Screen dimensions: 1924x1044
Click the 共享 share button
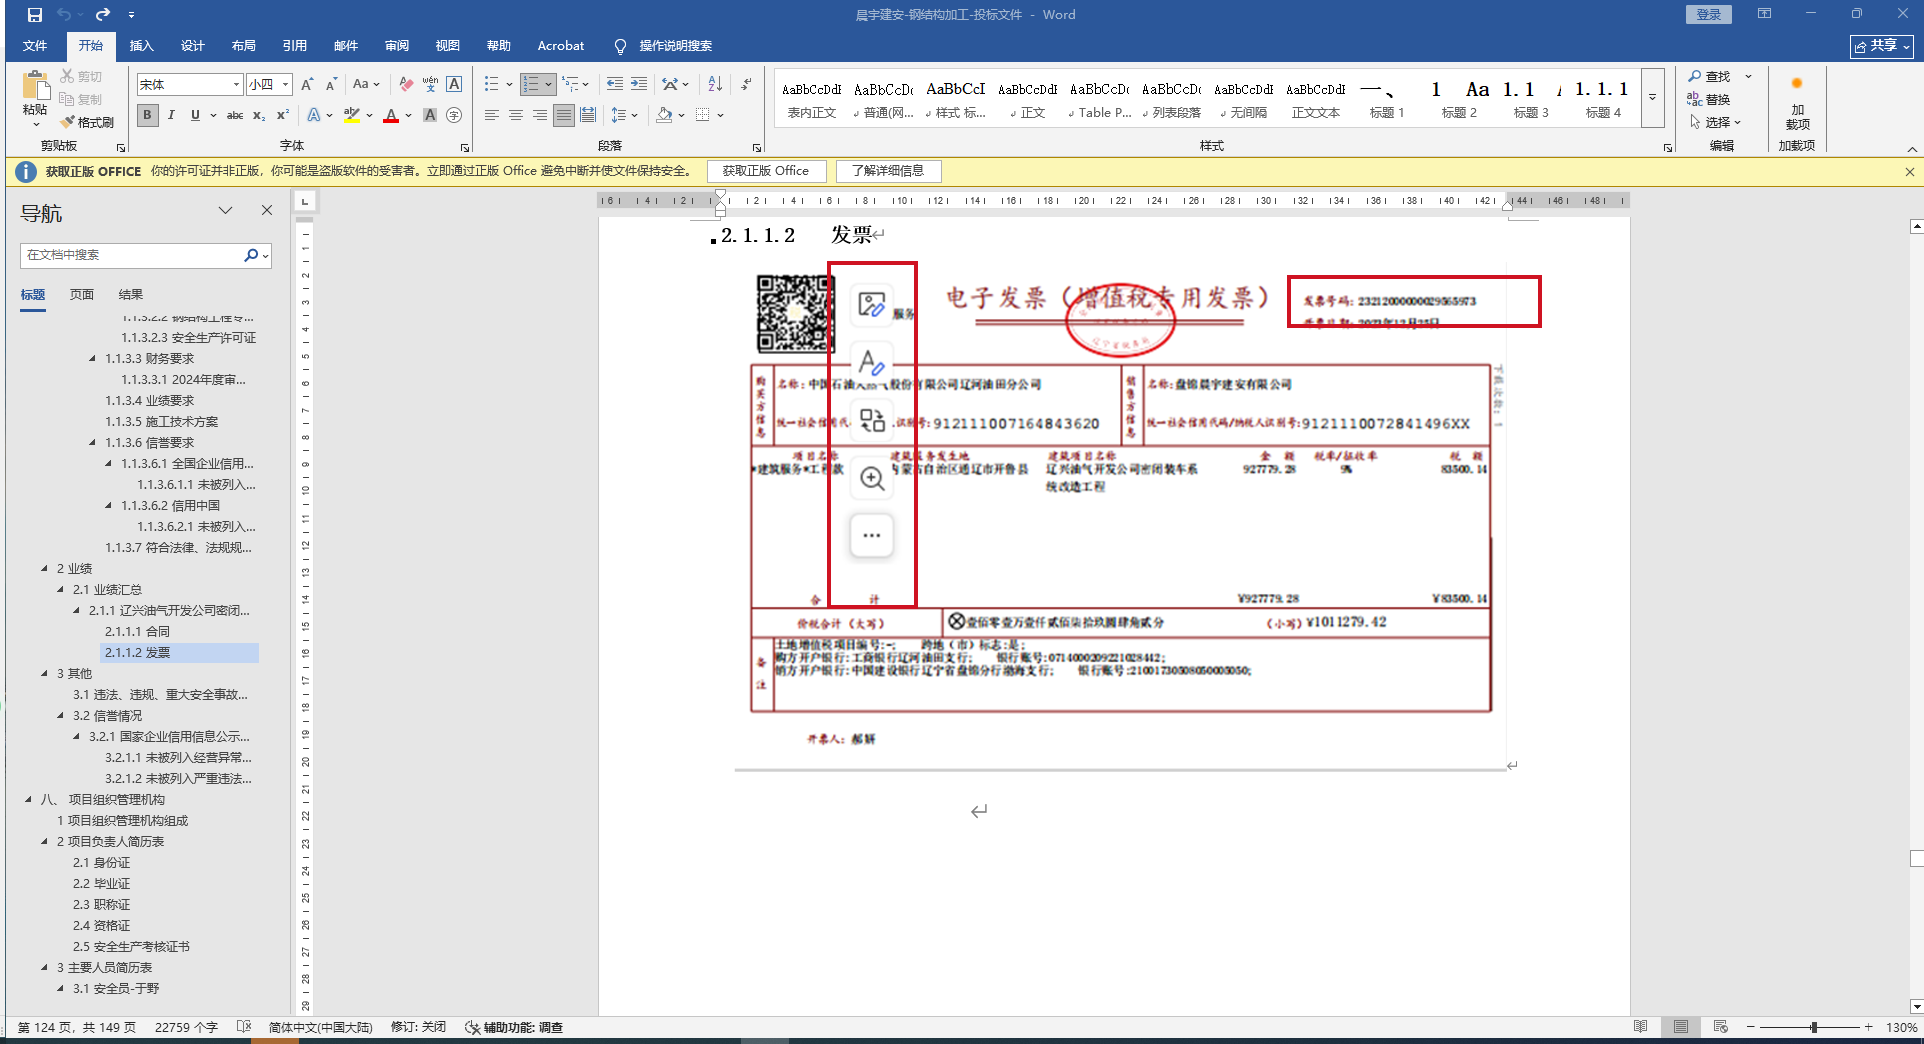[x=1882, y=46]
